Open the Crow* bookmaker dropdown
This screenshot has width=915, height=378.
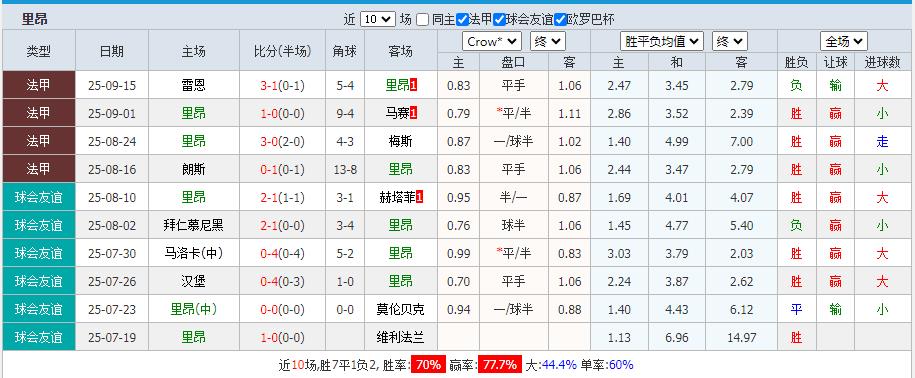491,41
